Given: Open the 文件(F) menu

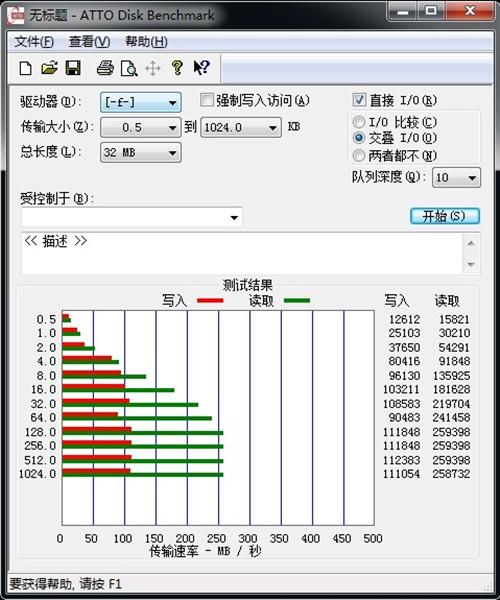Looking at the screenshot, I should pyautogui.click(x=34, y=42).
